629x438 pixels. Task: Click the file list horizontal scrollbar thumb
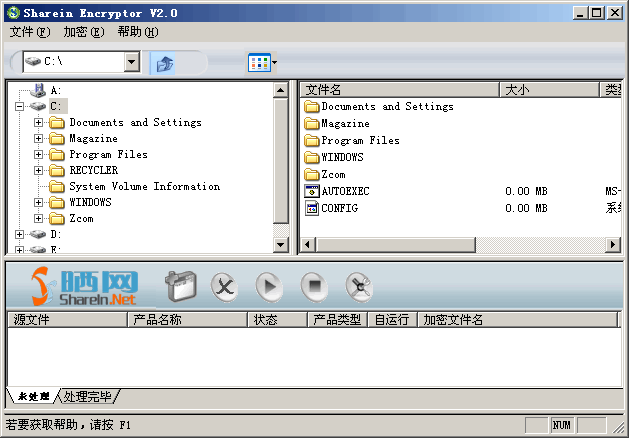coord(396,244)
